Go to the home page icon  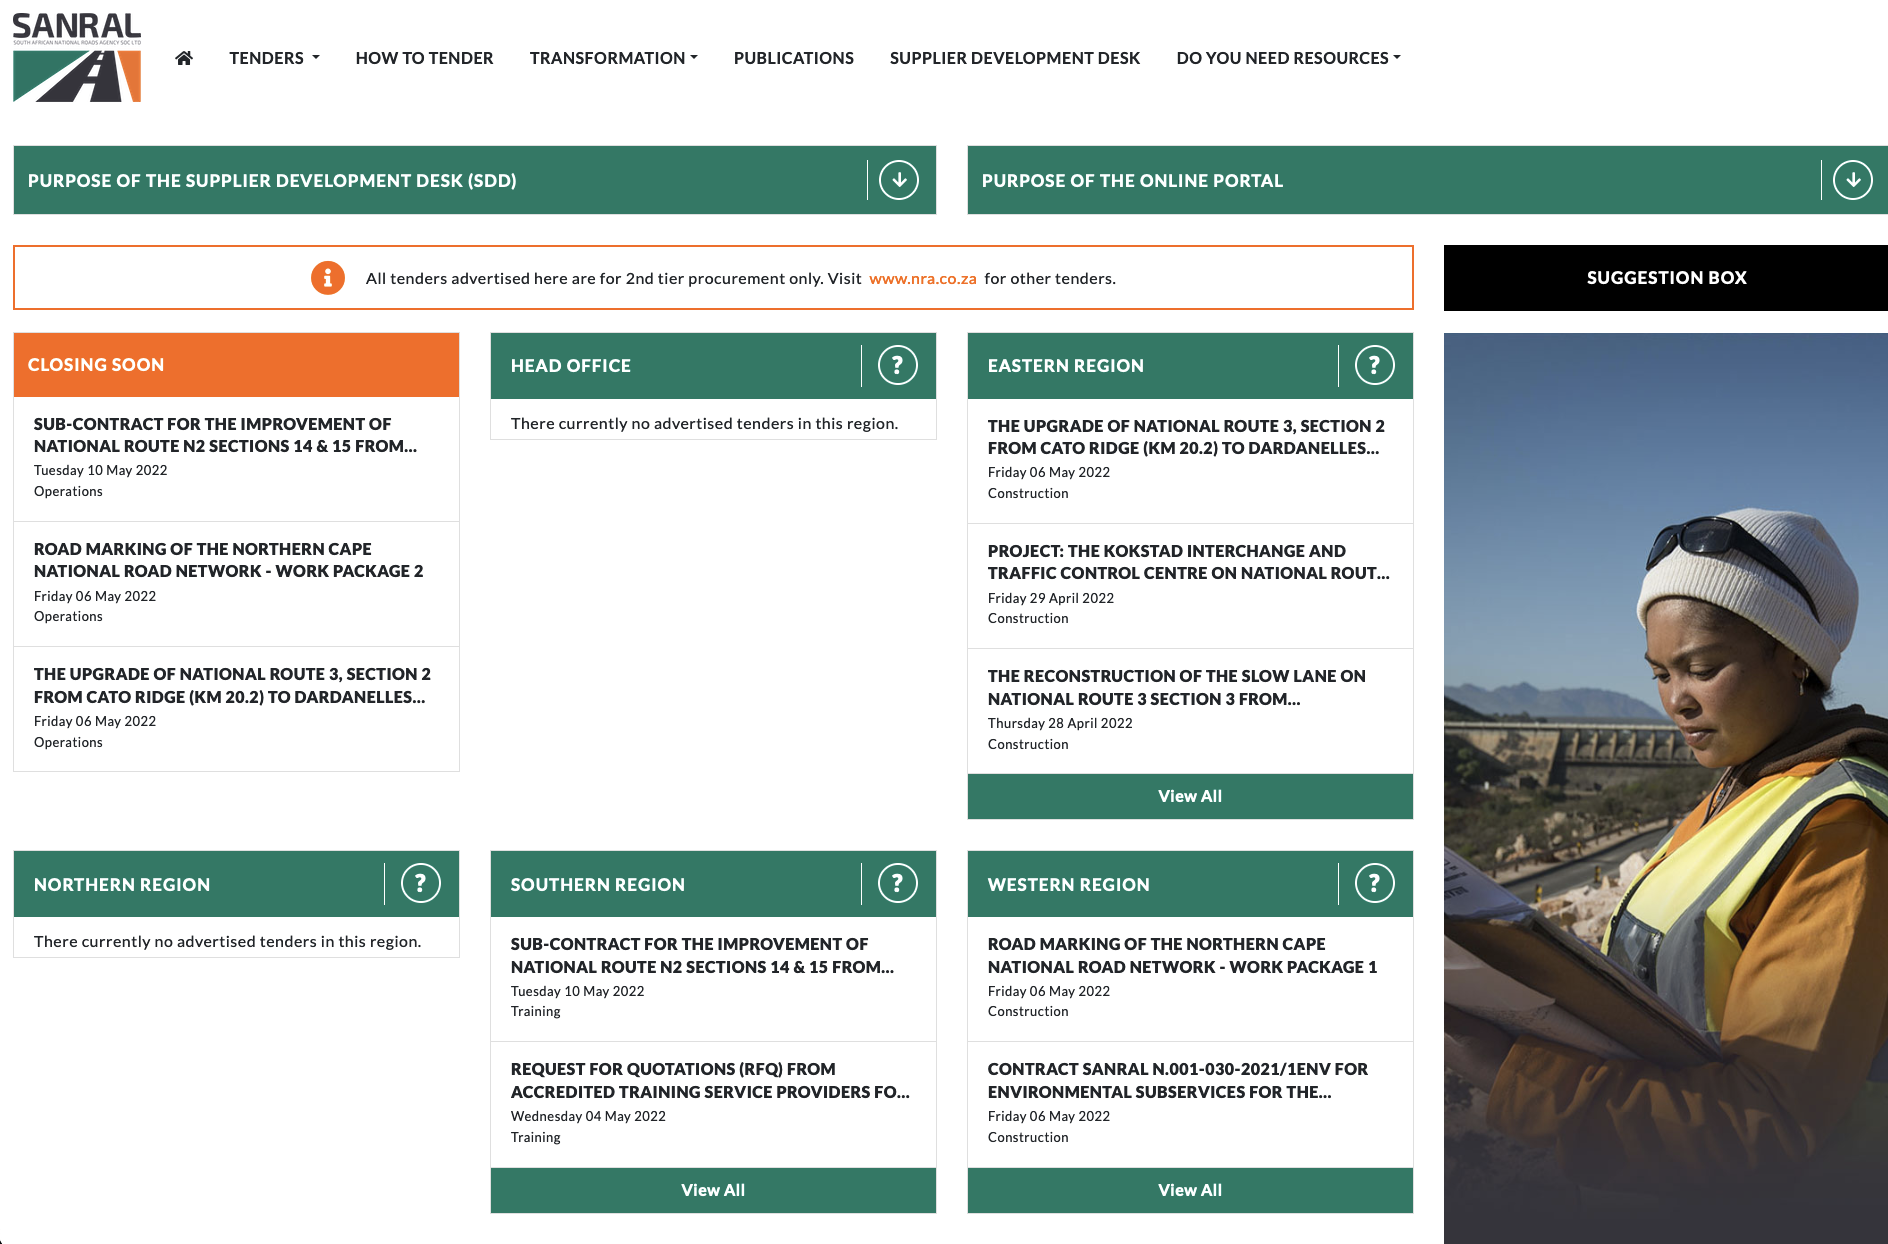[184, 58]
